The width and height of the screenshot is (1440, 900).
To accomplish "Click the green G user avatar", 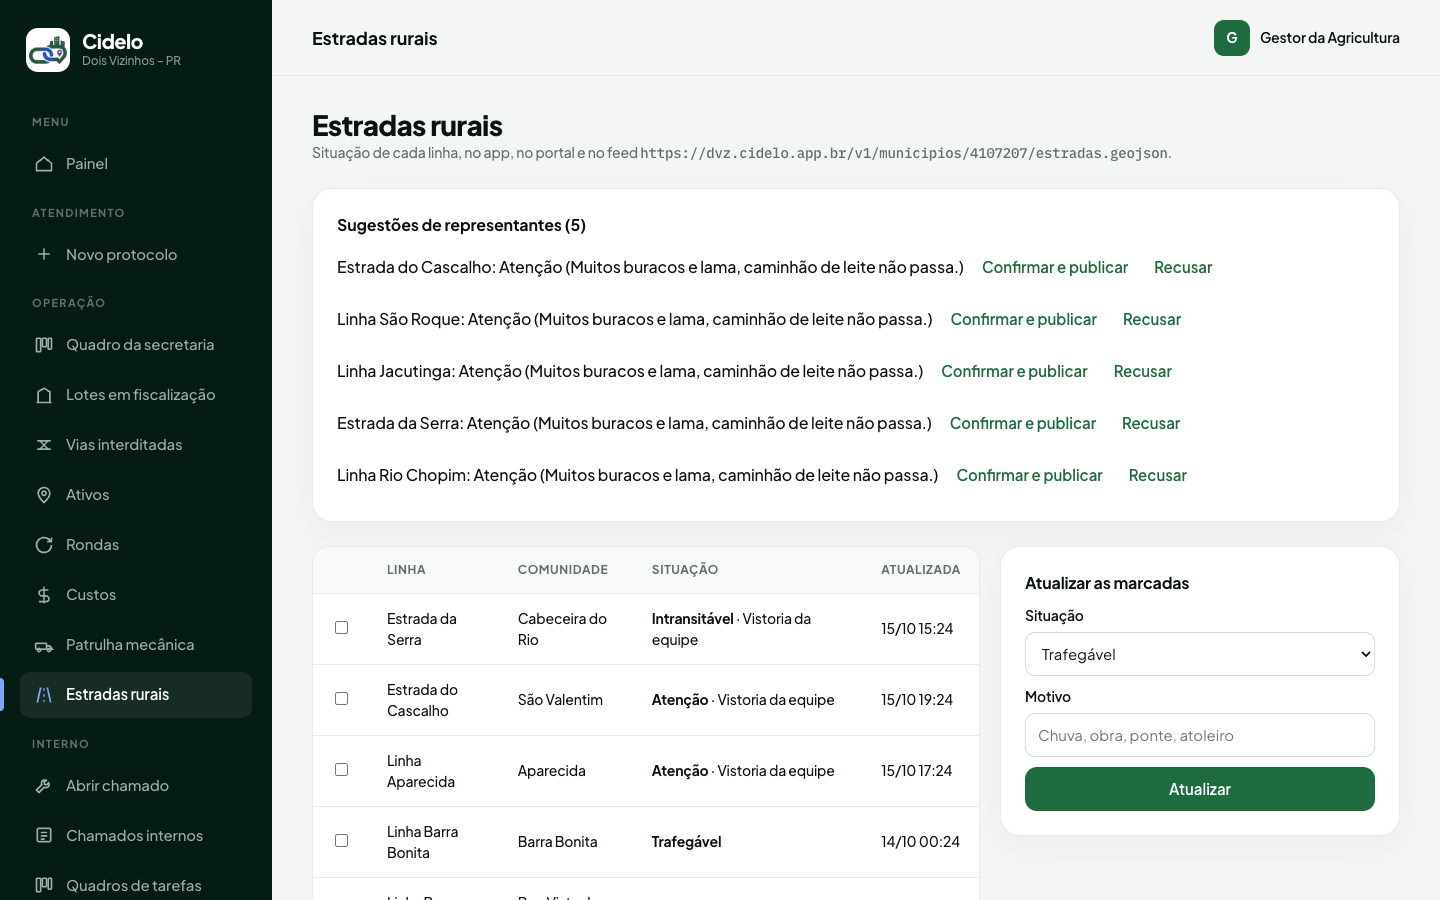I will click(x=1232, y=38).
